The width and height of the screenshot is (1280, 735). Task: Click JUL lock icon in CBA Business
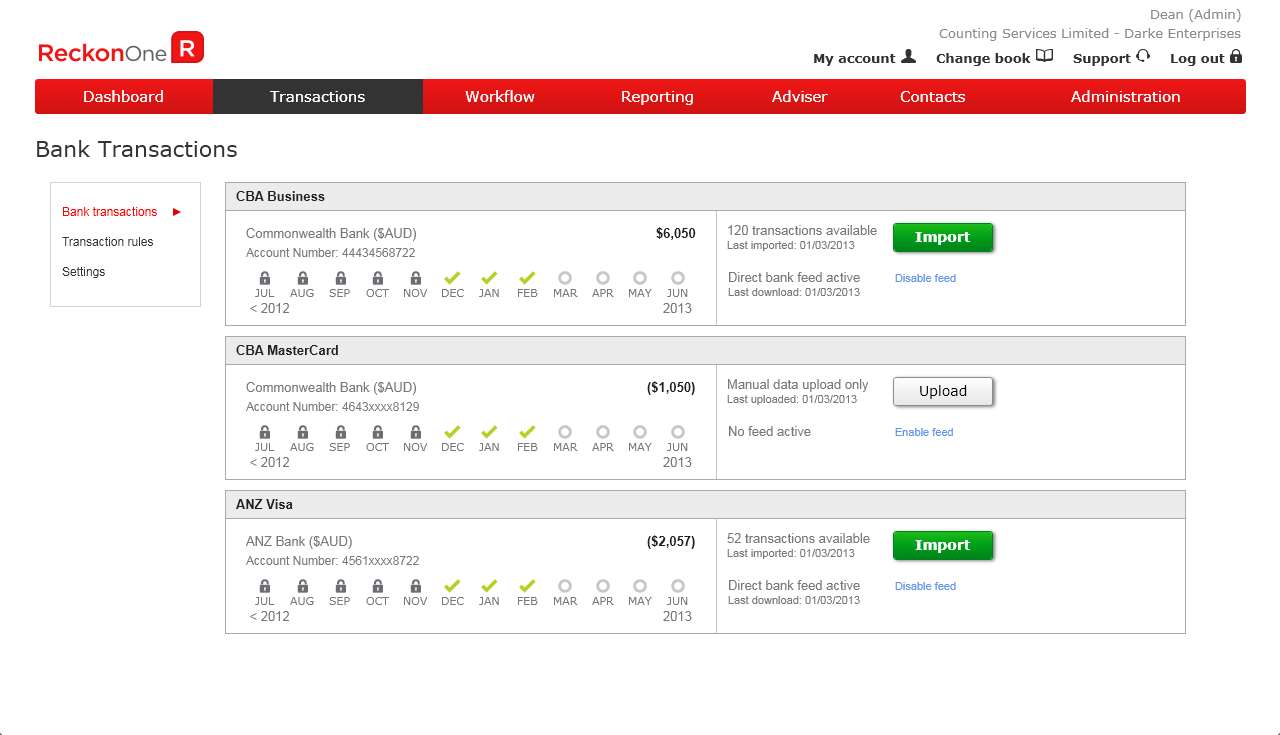coord(265,278)
